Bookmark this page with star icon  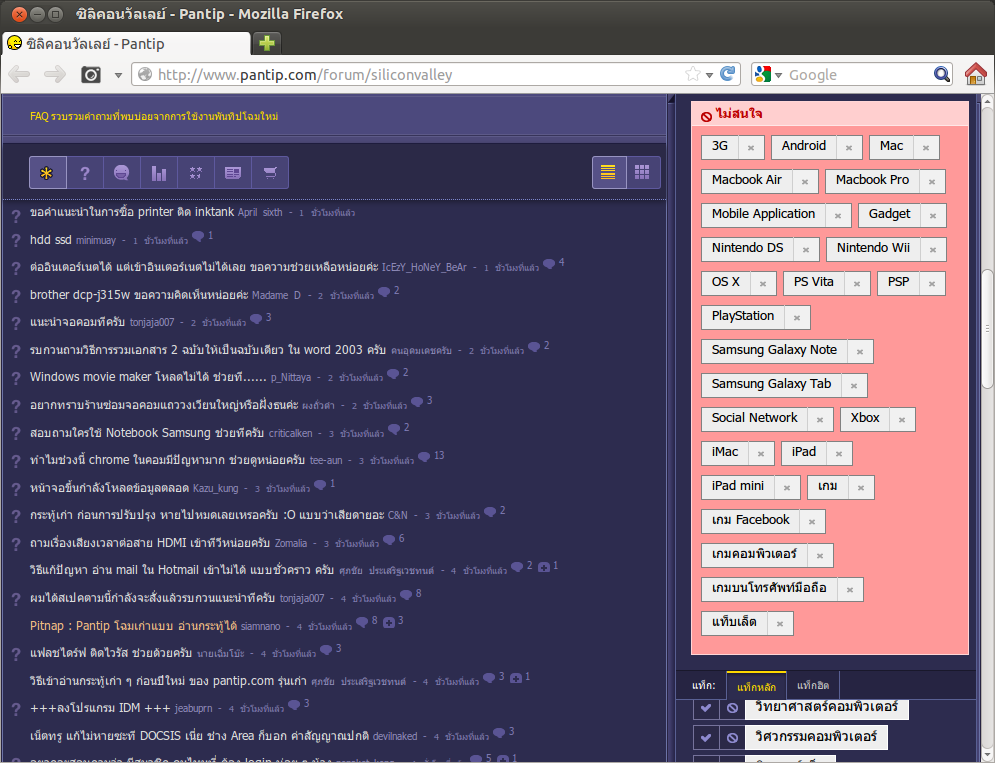pyautogui.click(x=692, y=74)
